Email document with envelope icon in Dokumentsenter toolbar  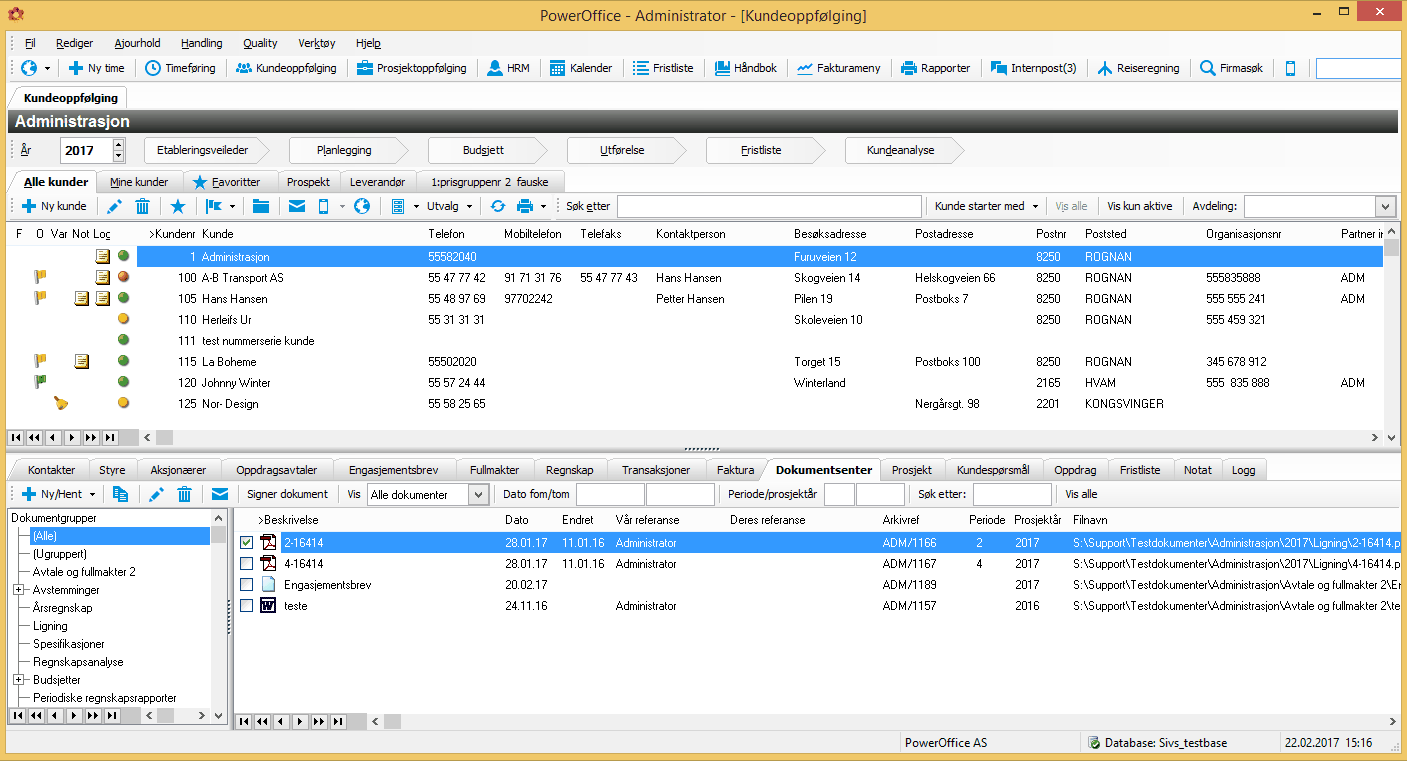pos(219,494)
